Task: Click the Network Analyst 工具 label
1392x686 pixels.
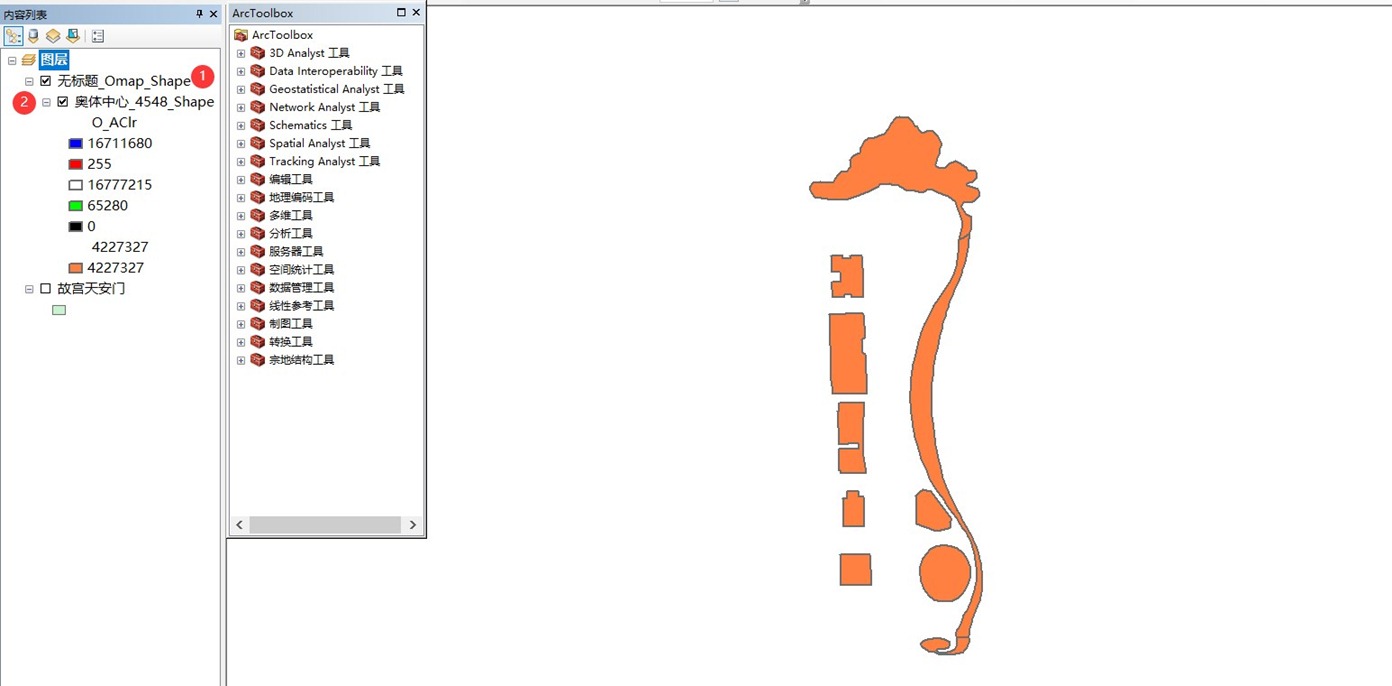Action: point(324,107)
